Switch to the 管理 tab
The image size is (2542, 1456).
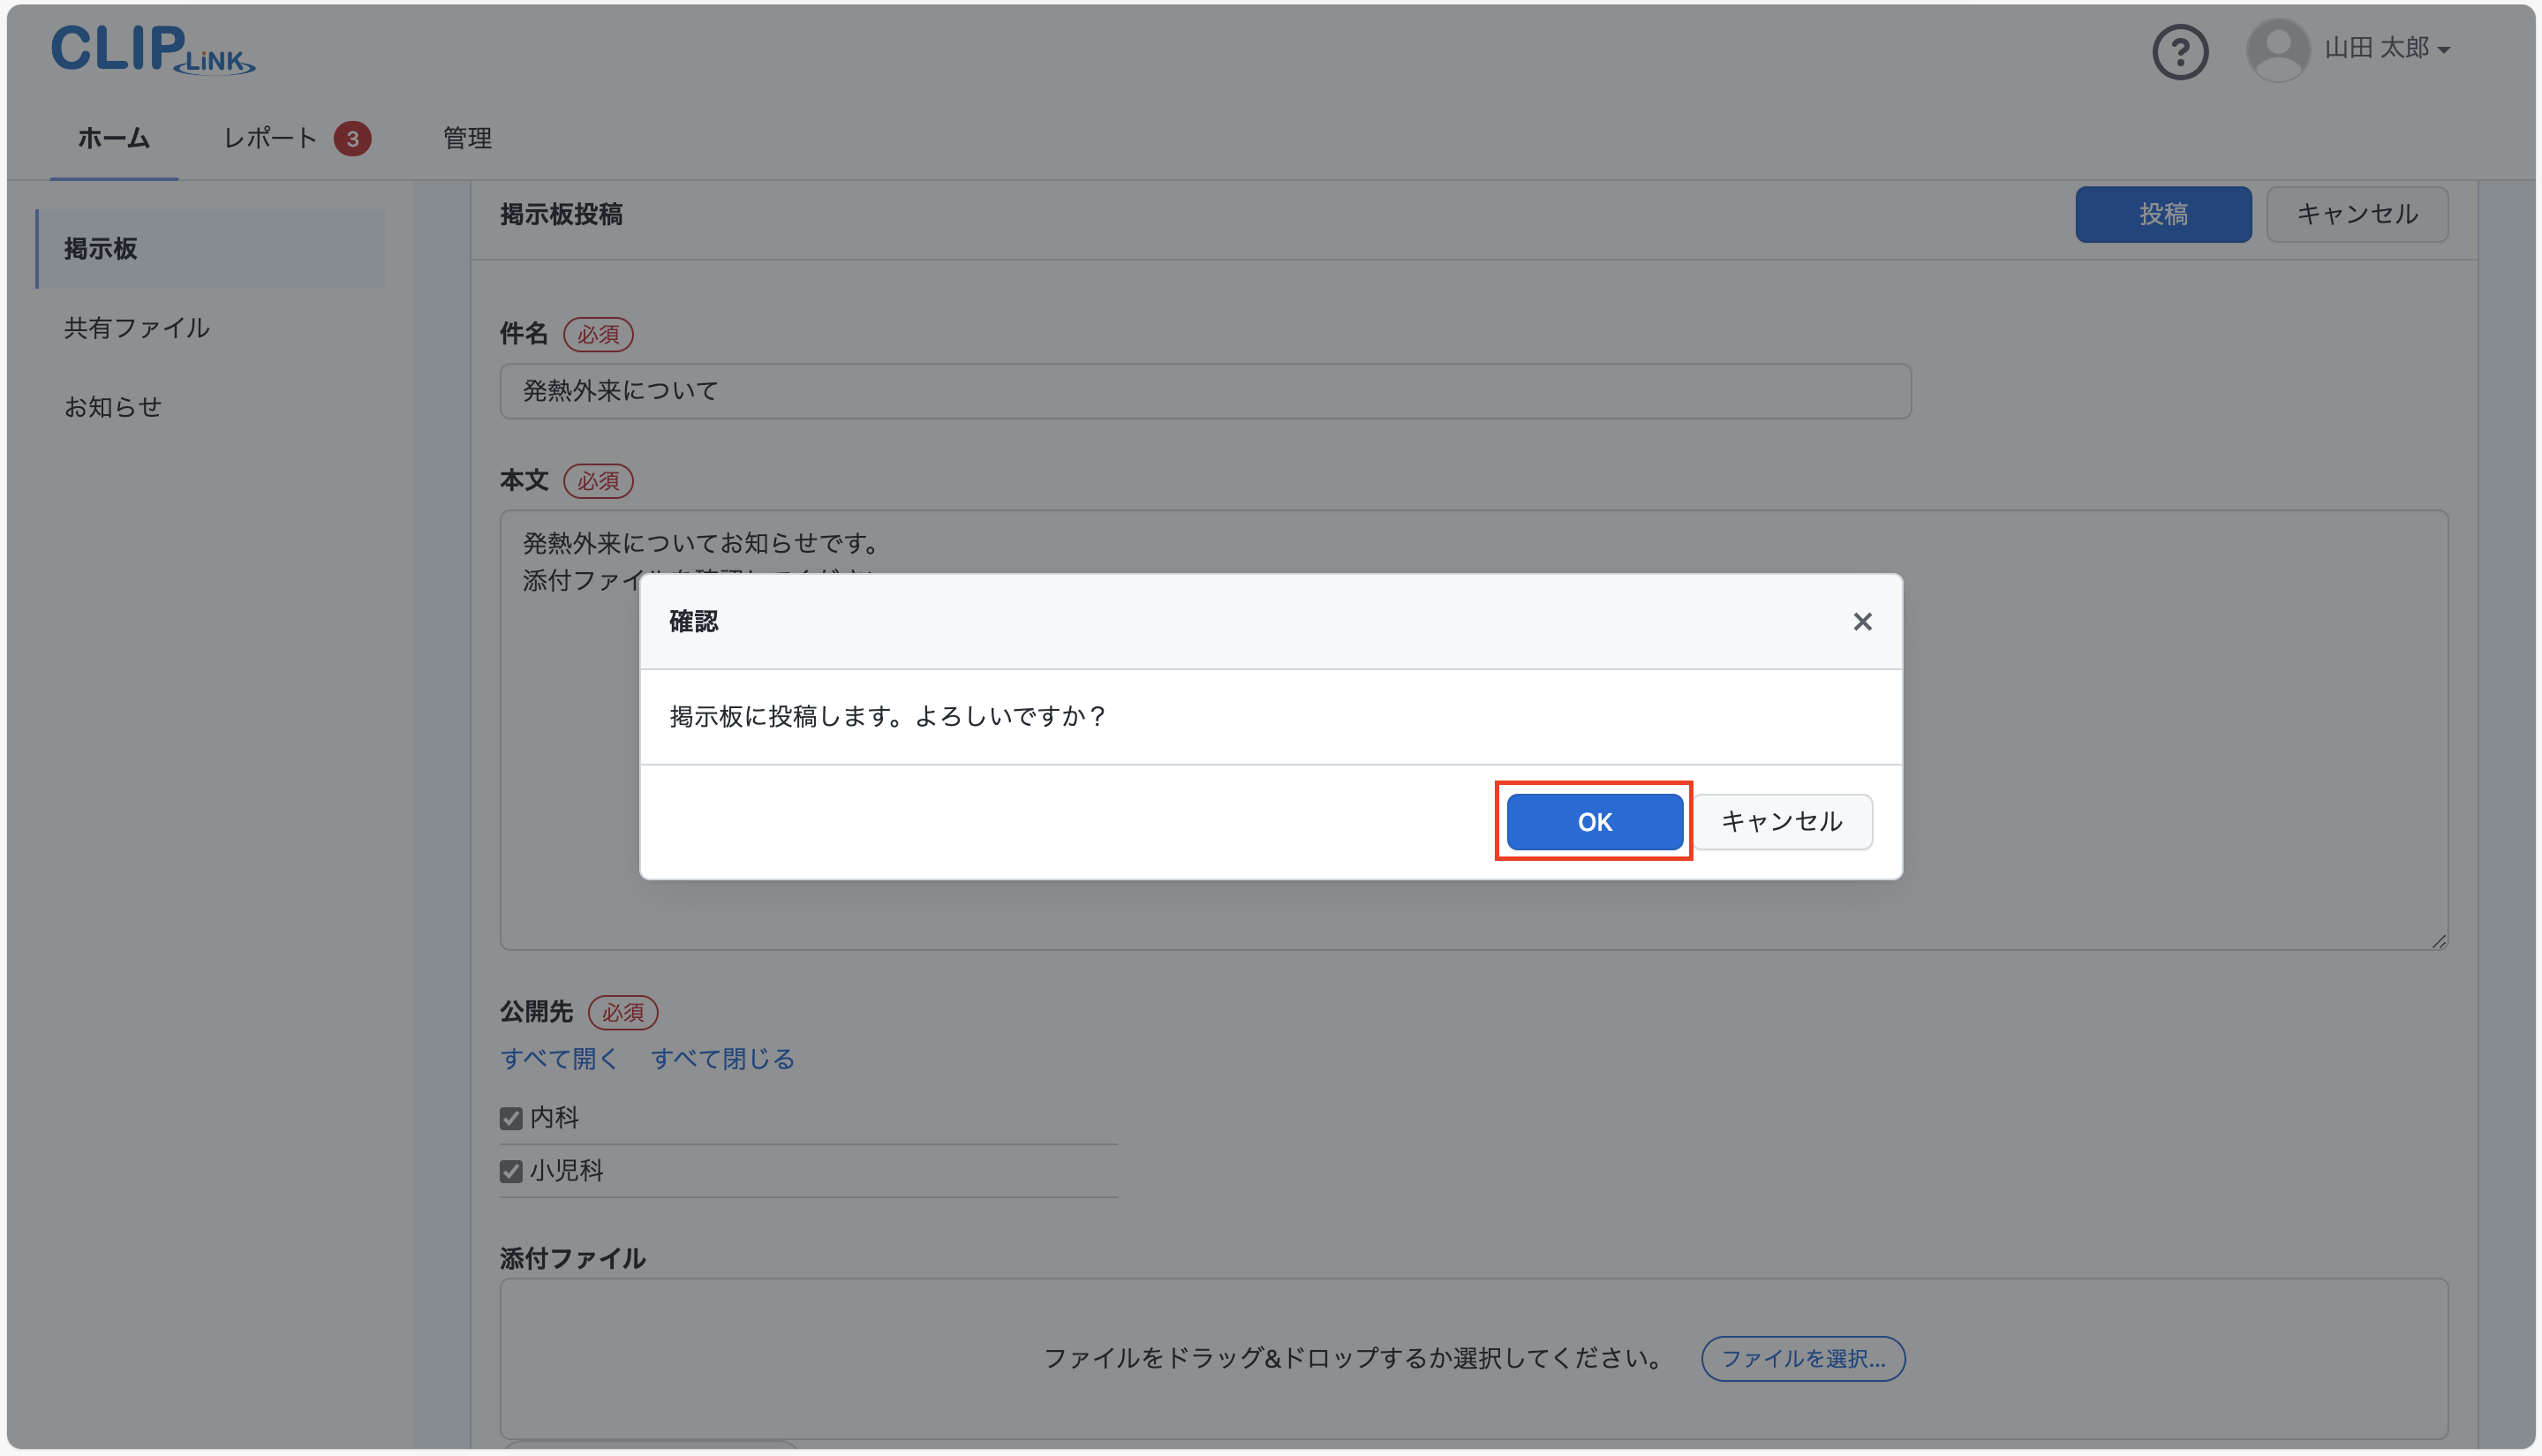467,138
